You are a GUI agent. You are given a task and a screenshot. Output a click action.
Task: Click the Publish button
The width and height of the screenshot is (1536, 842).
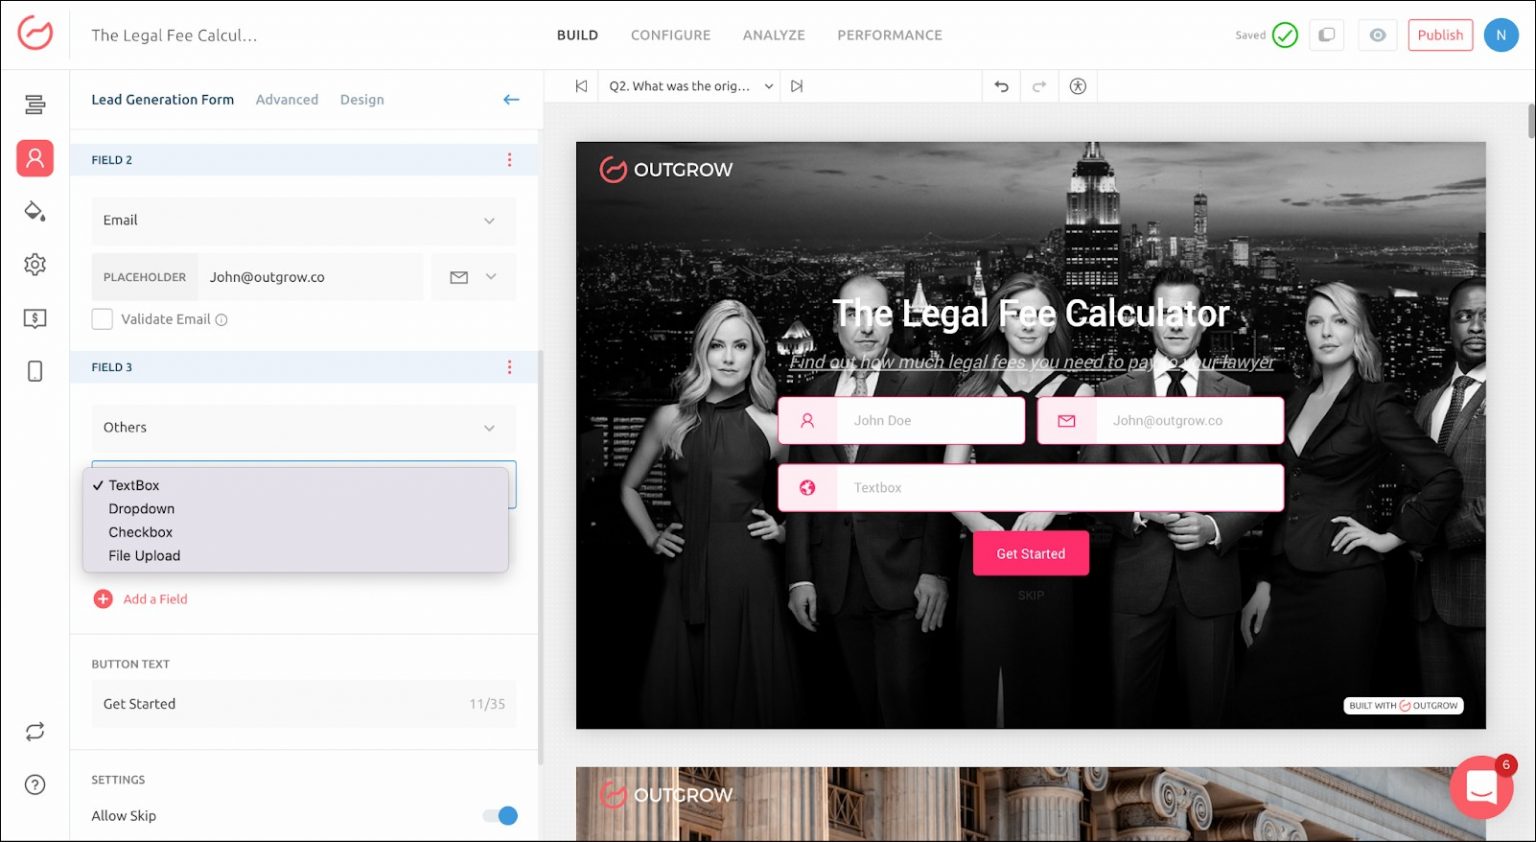click(x=1439, y=35)
